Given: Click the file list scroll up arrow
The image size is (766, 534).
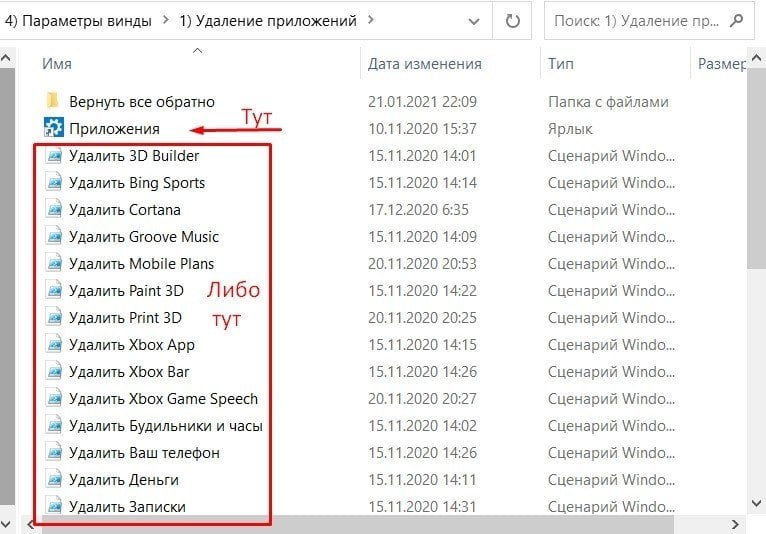Looking at the screenshot, I should point(756,58).
